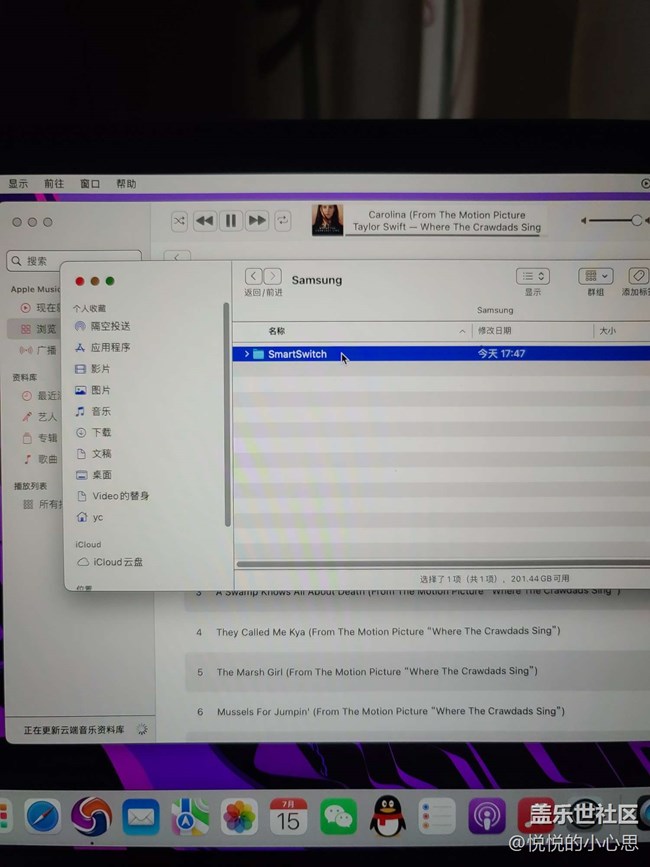650x867 pixels.
Task: Launch WeChat from the Dock
Action: click(338, 817)
